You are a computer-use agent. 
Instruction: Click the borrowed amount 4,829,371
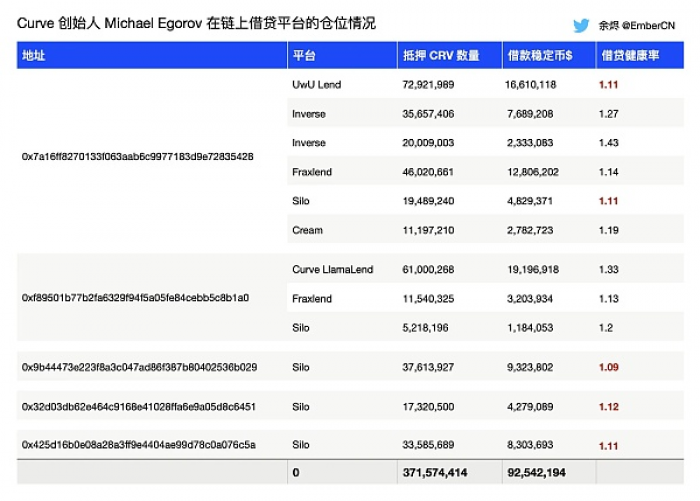coord(529,201)
